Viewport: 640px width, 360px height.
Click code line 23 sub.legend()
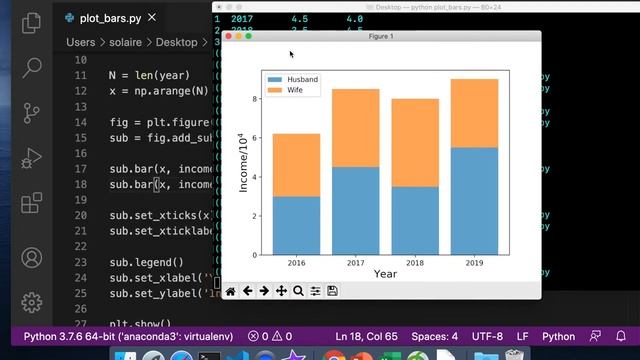[147, 262]
